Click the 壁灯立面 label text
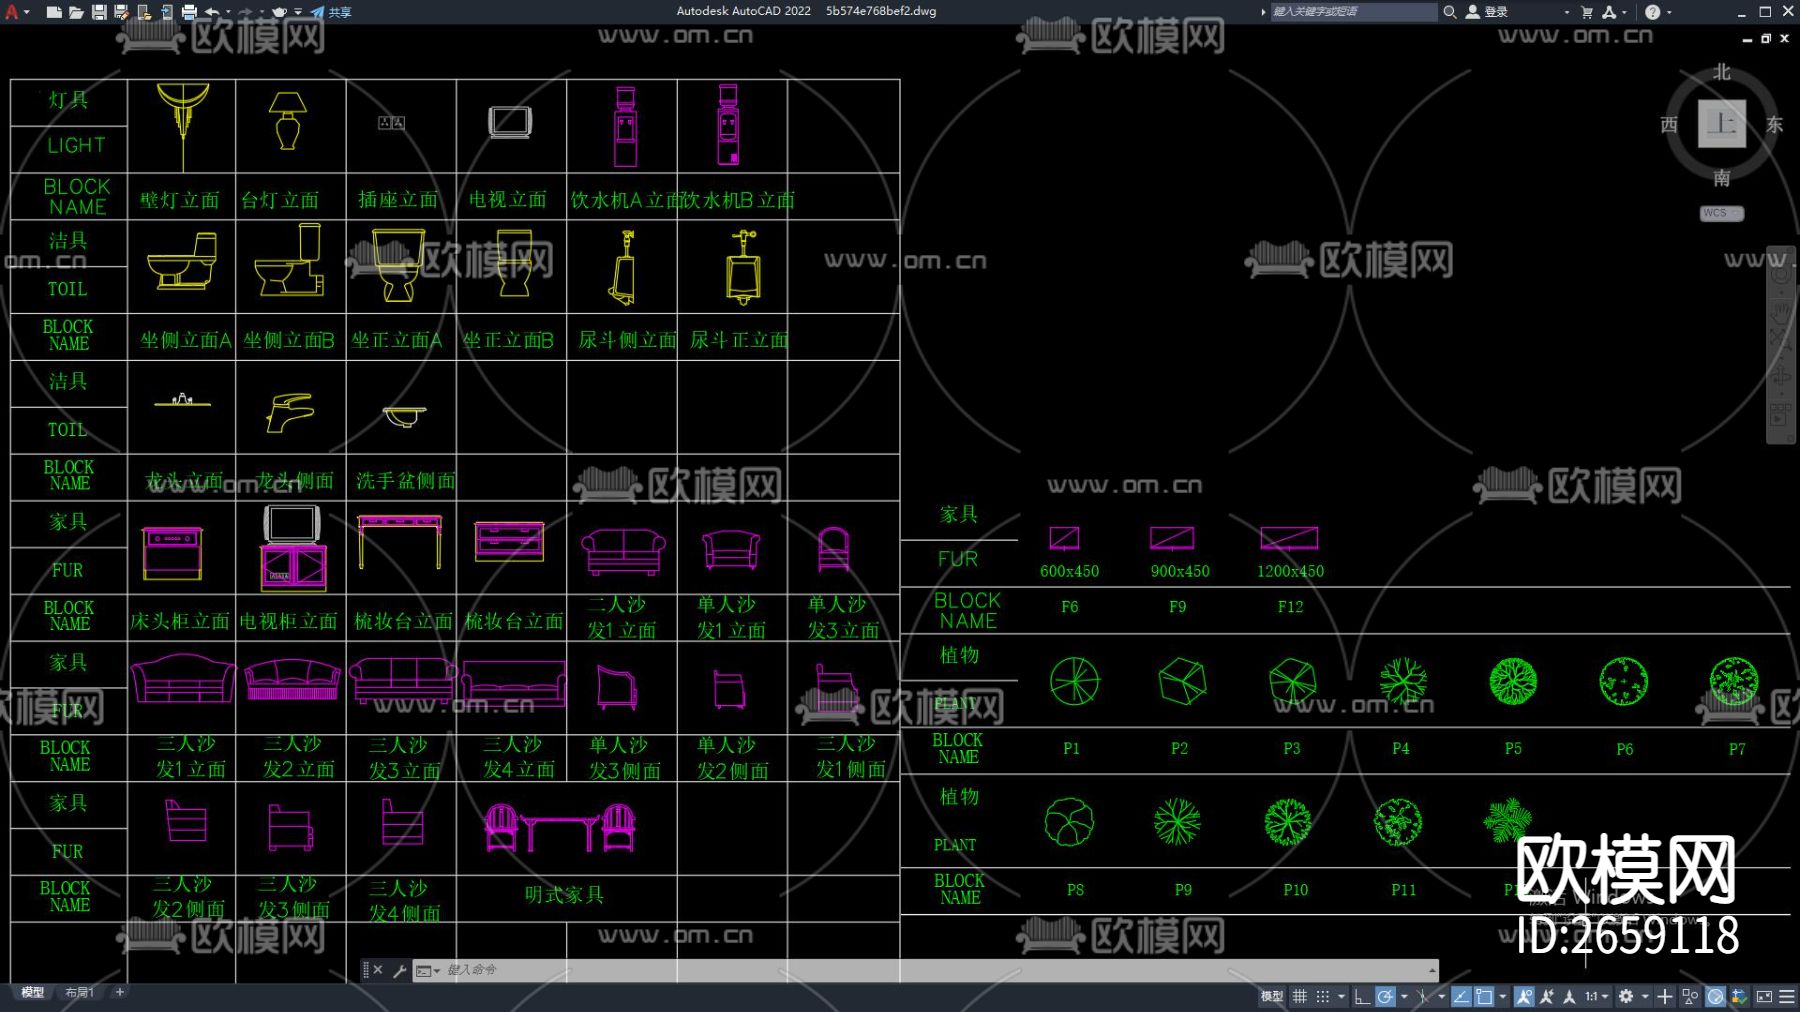Screen dimensions: 1800x1012 (180, 200)
